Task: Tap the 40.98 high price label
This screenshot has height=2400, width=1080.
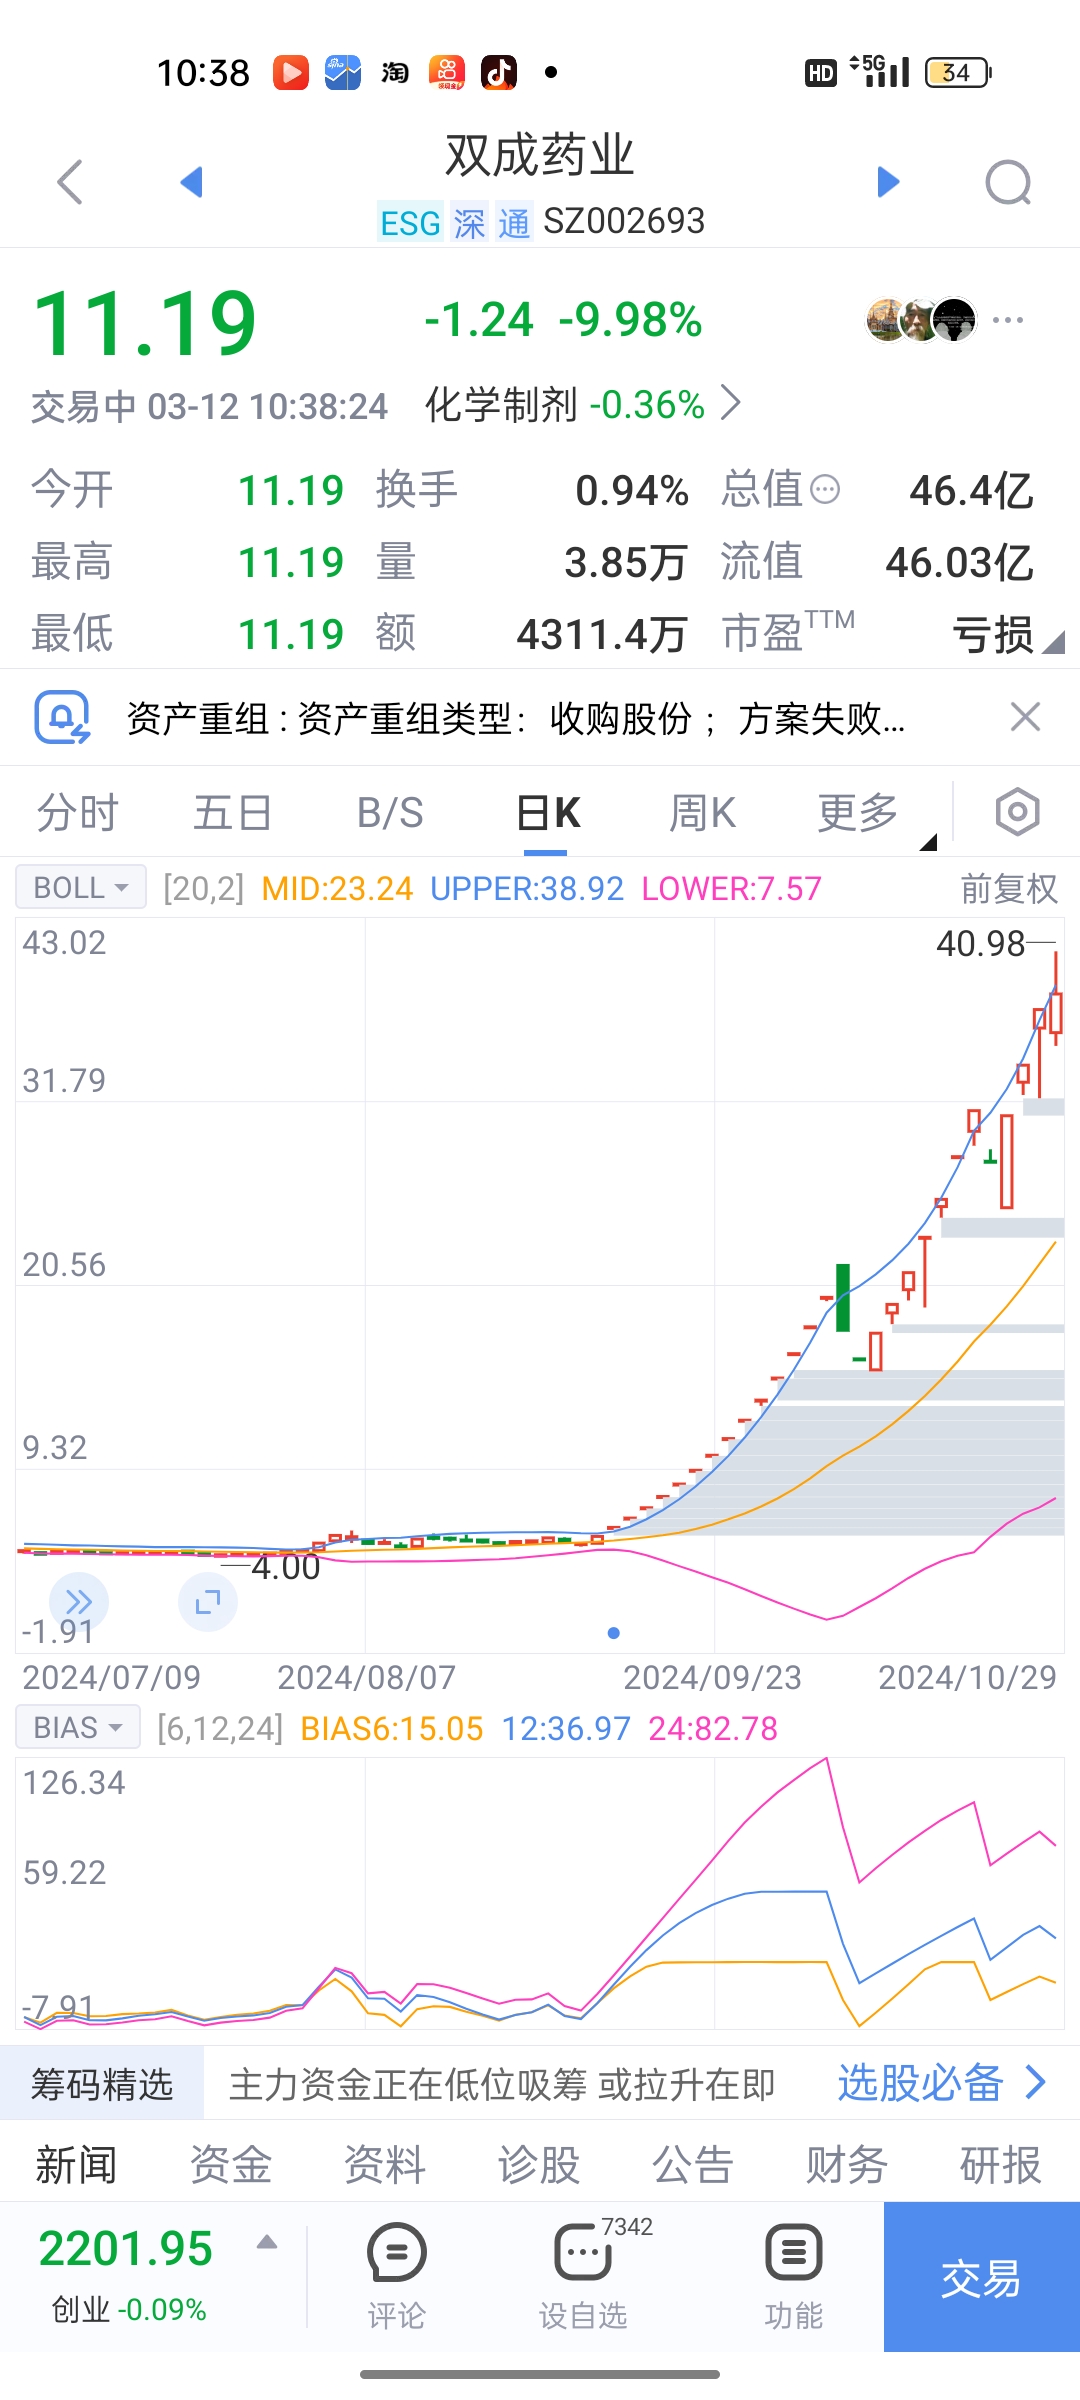Action: (x=981, y=943)
